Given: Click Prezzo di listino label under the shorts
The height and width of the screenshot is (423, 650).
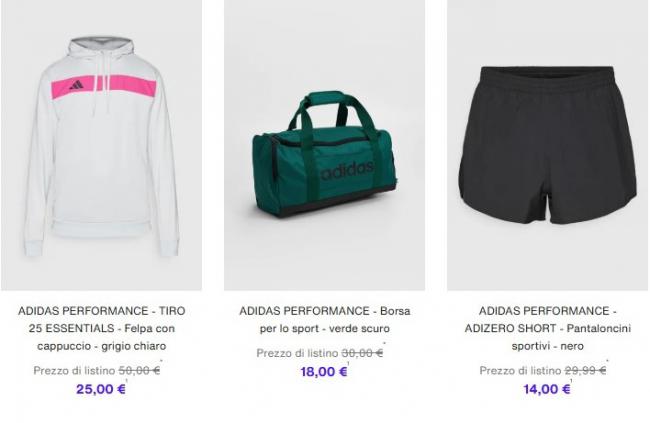Looking at the screenshot, I should 520,370.
